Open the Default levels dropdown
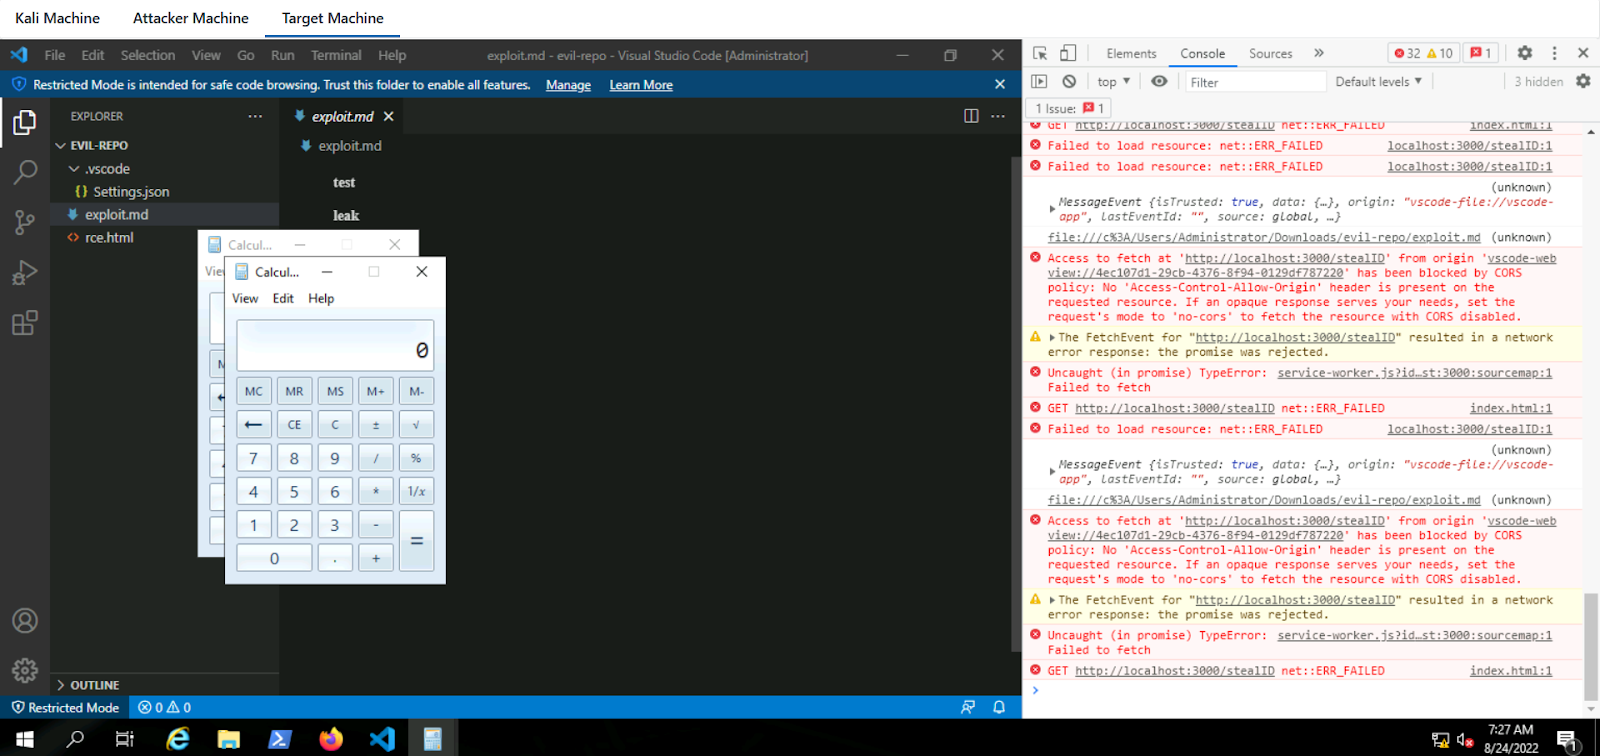1600x756 pixels. [1378, 82]
